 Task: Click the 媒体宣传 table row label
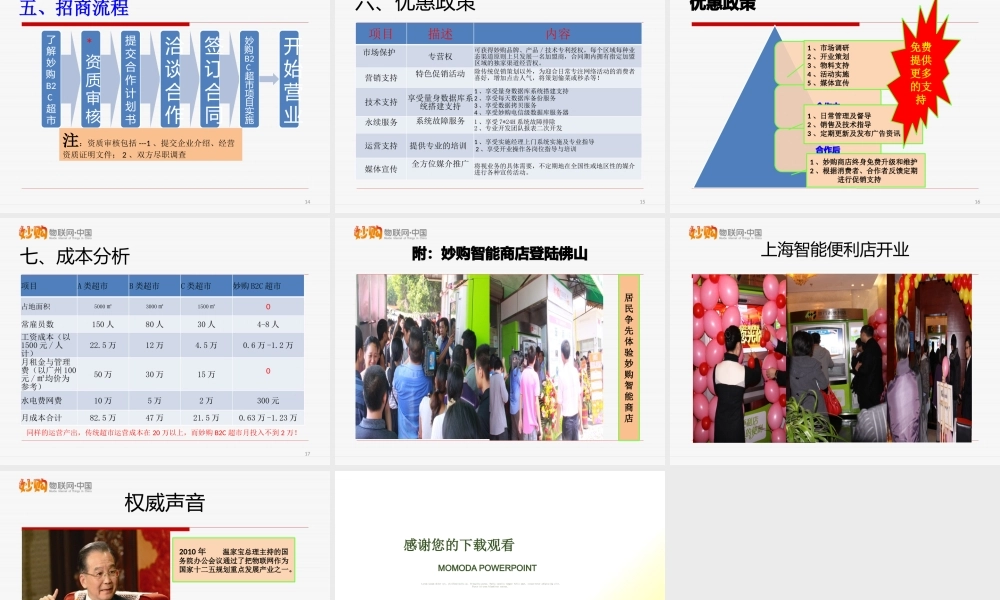tap(381, 169)
